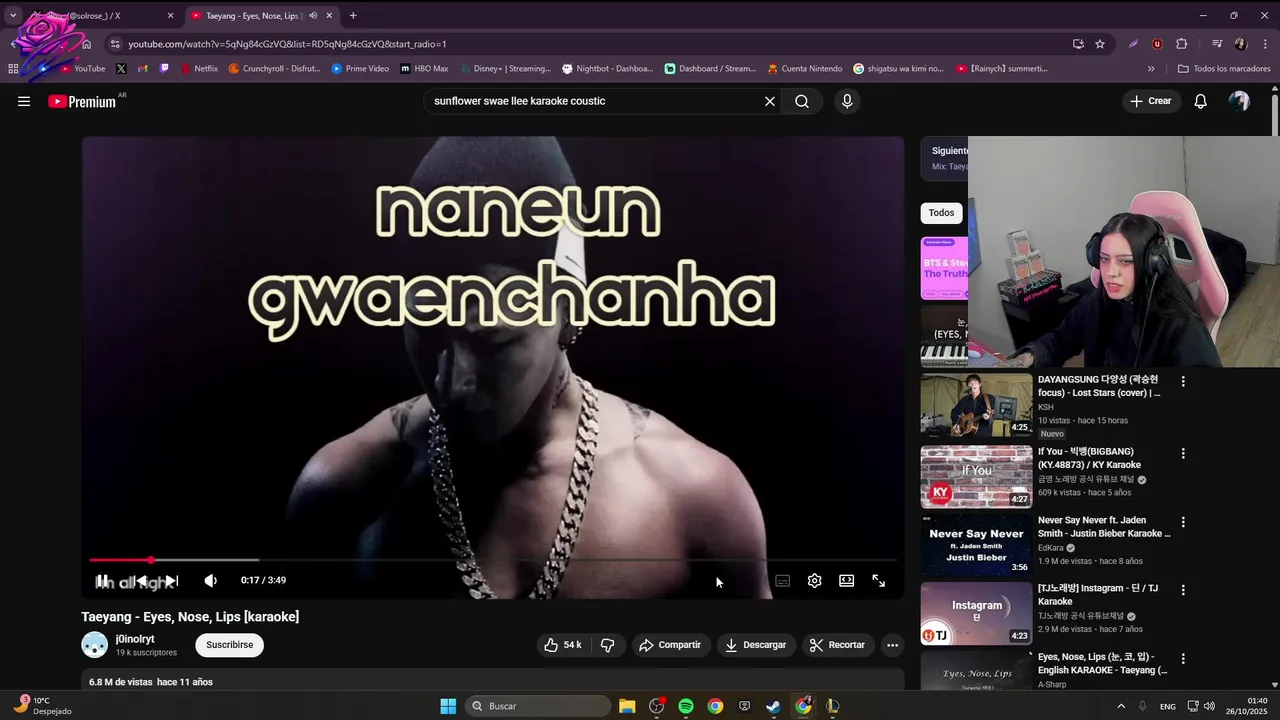Image resolution: width=1280 pixels, height=720 pixels.
Task: Open j0inolryt channel name link
Action: (135, 639)
